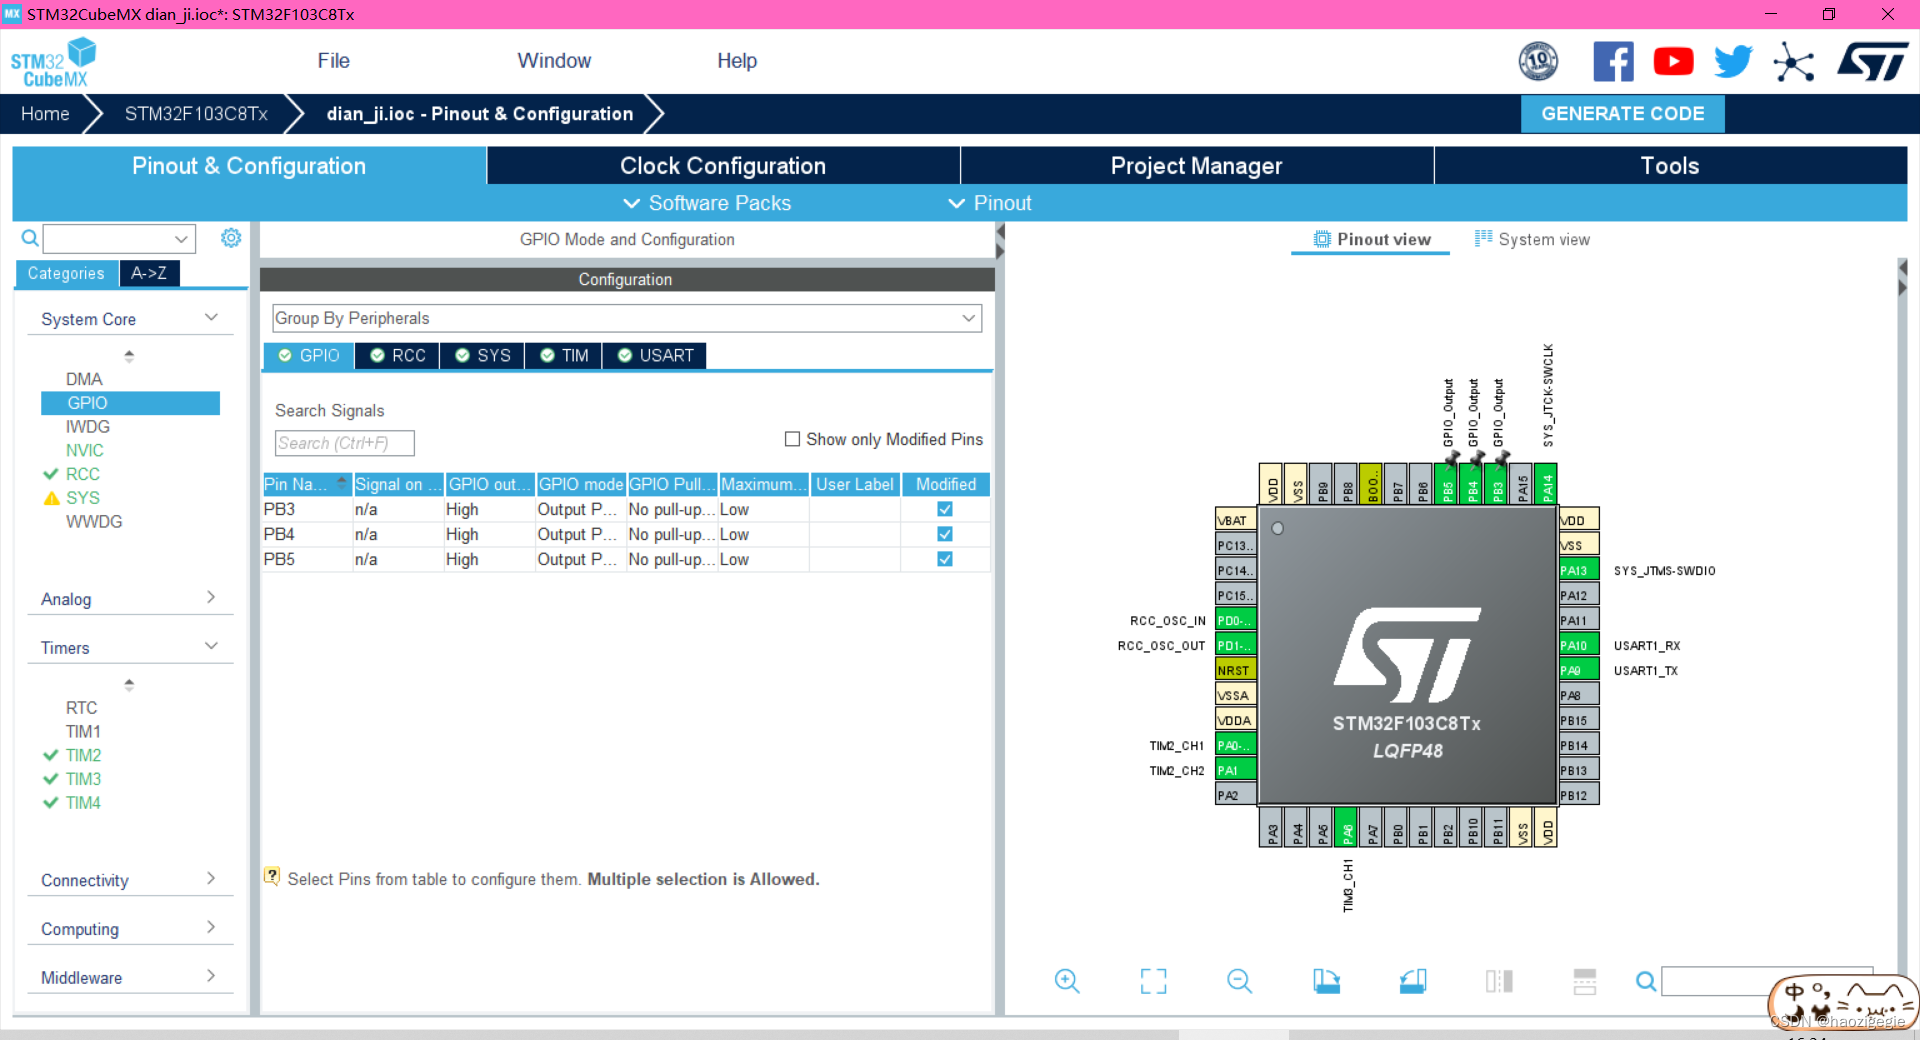Image resolution: width=1920 pixels, height=1040 pixels.
Task: Click STM32F103C8Tx breadcrumb
Action: 196,114
